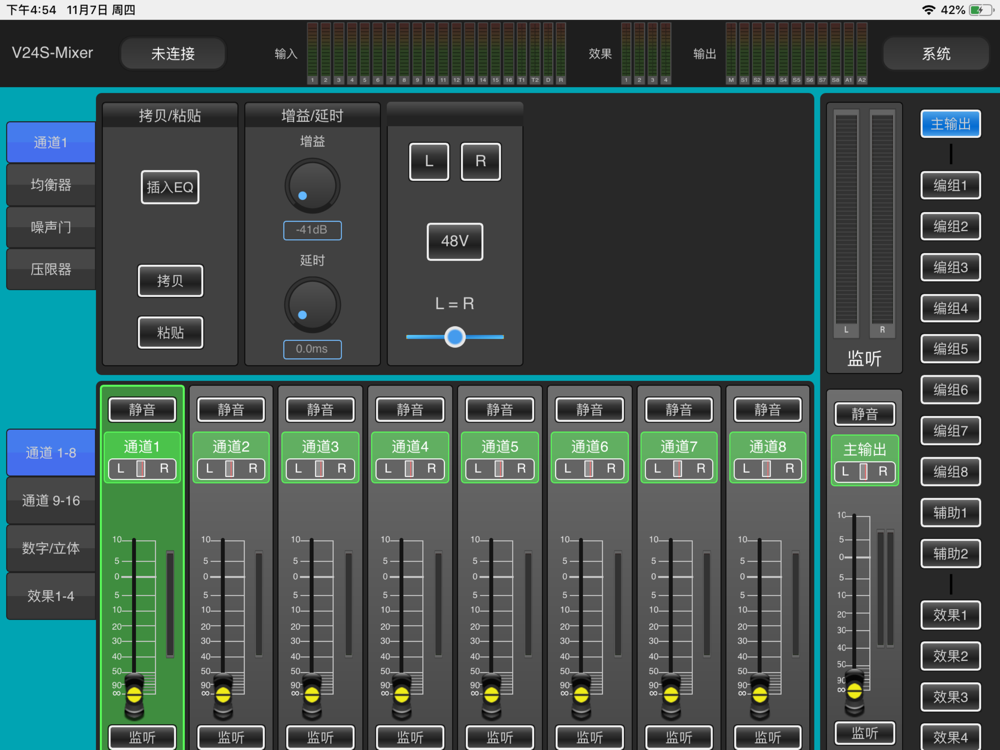
Task: Select the 效果3 bus
Action: point(950,696)
